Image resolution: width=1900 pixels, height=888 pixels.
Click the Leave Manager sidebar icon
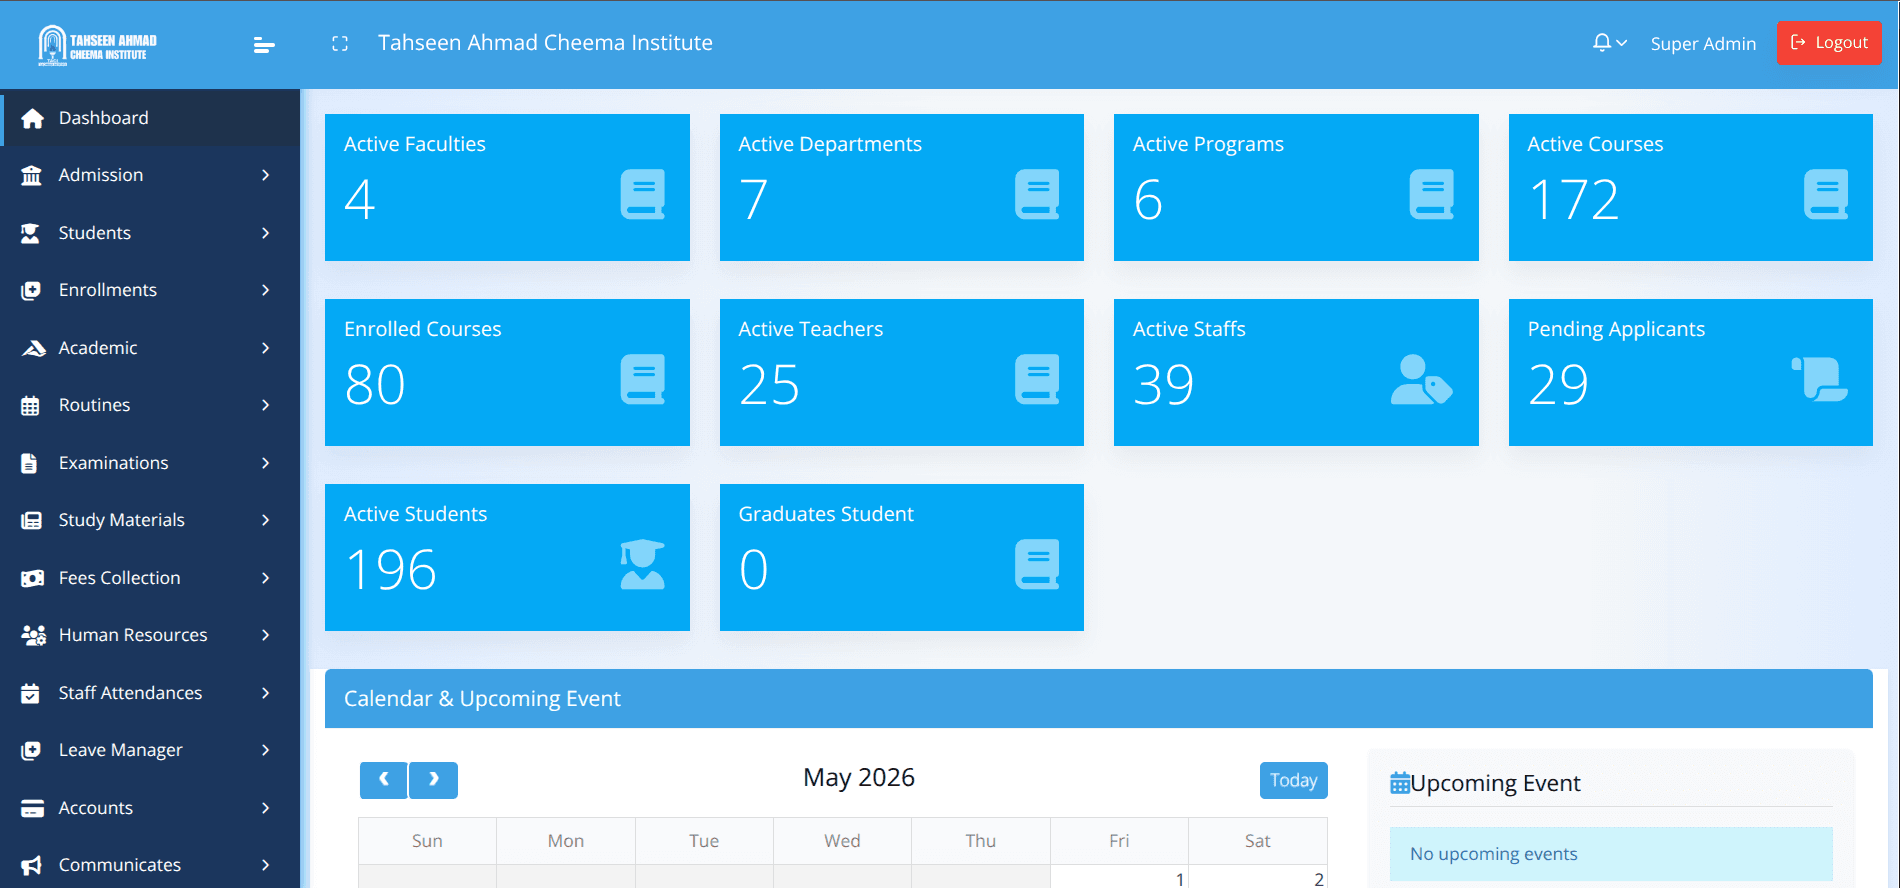click(x=31, y=750)
